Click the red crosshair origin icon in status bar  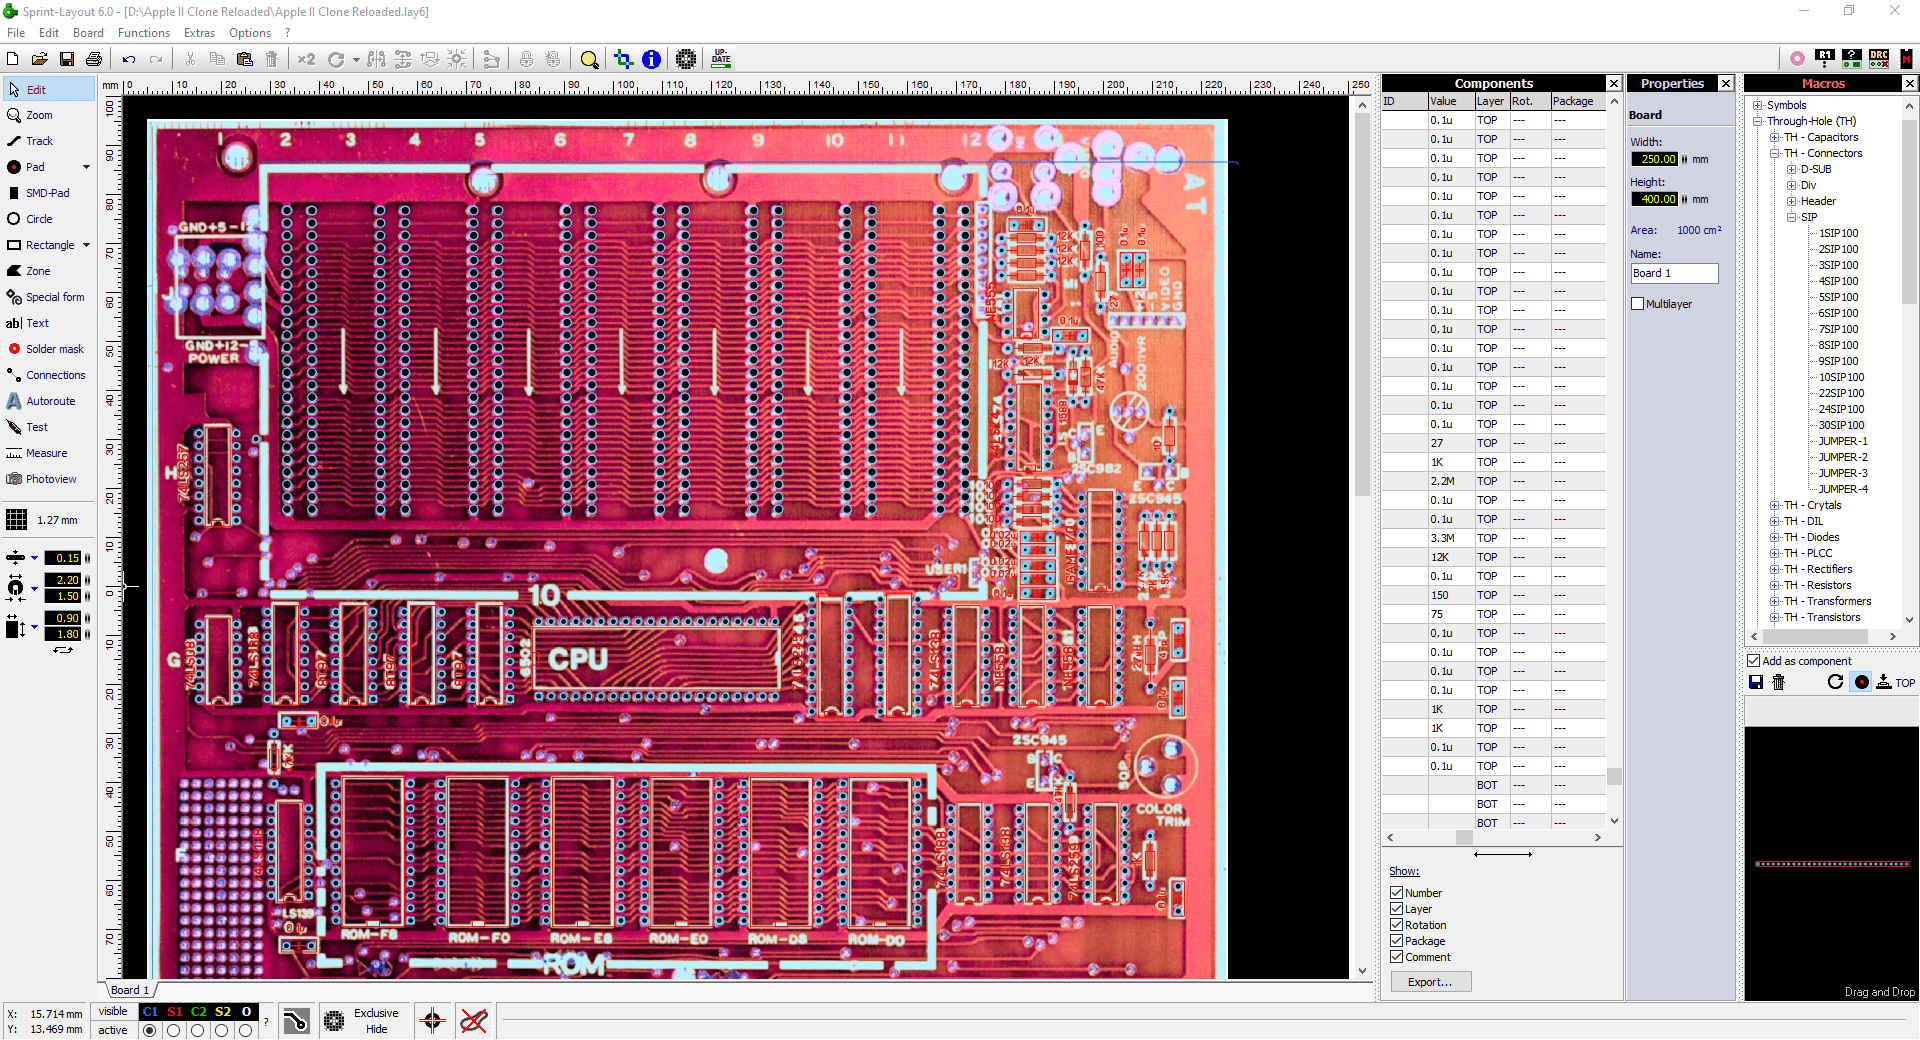[x=432, y=1021]
